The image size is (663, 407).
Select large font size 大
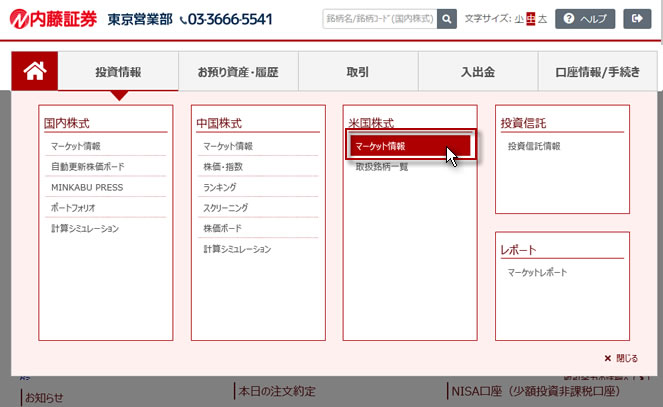tap(542, 19)
